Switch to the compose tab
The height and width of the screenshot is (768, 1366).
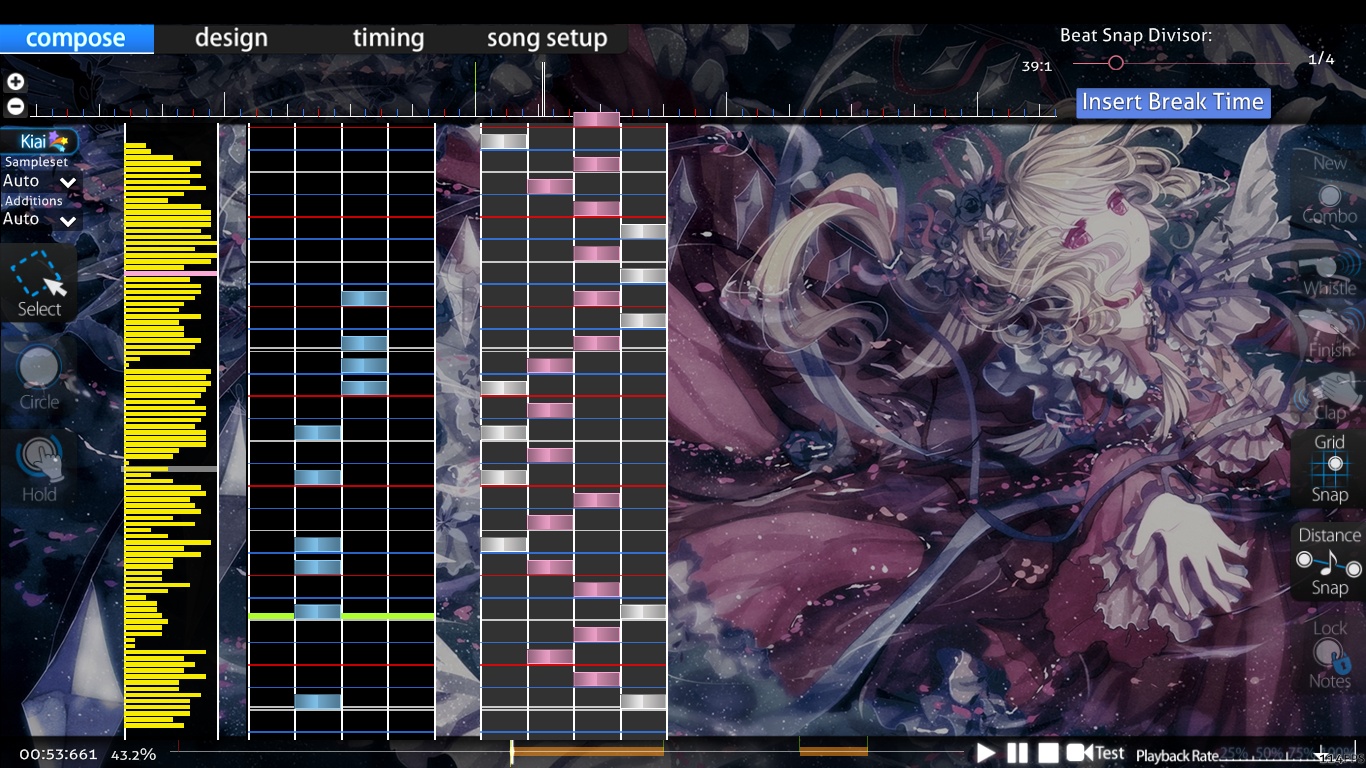(x=76, y=38)
